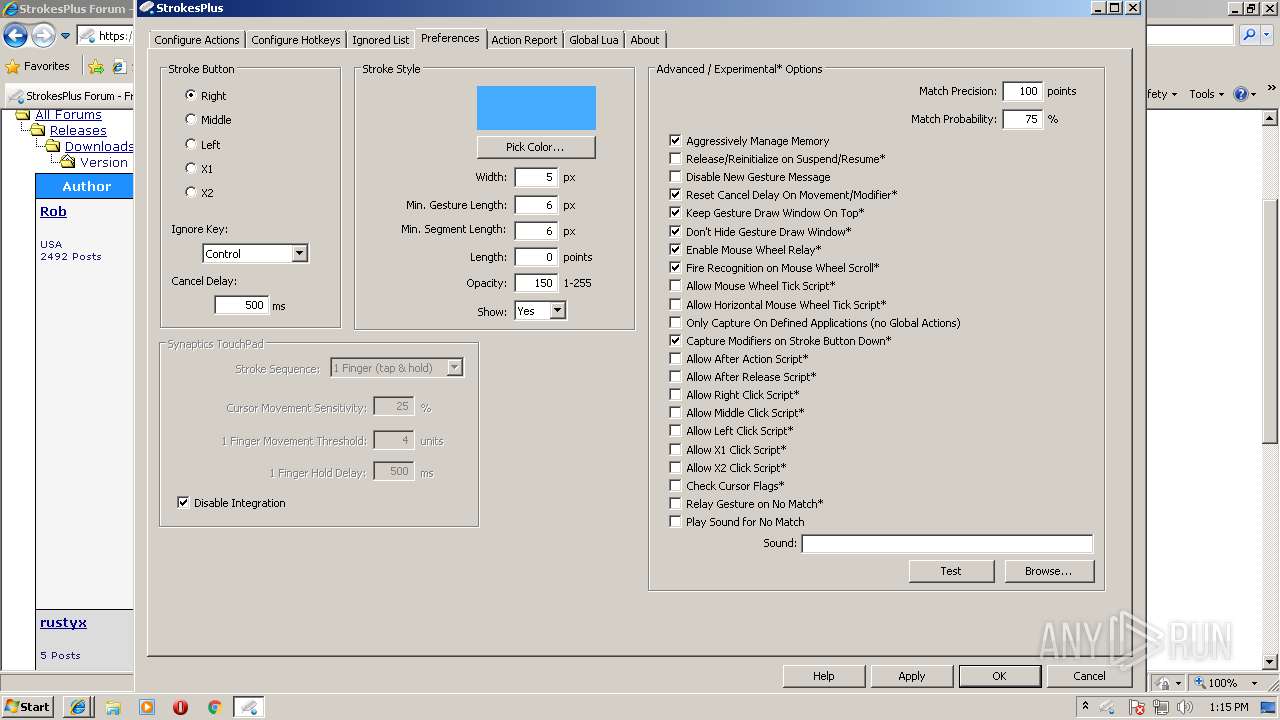
Task: Click the blue stroke color preview
Action: coord(536,108)
